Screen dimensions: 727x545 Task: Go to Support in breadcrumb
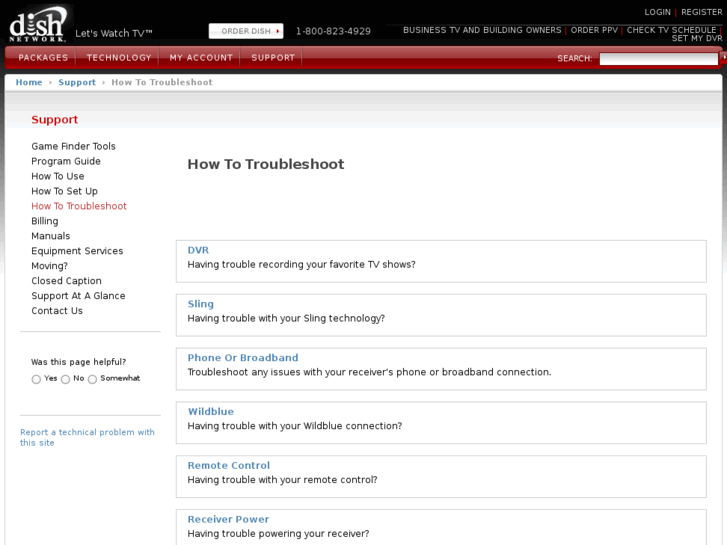77,82
